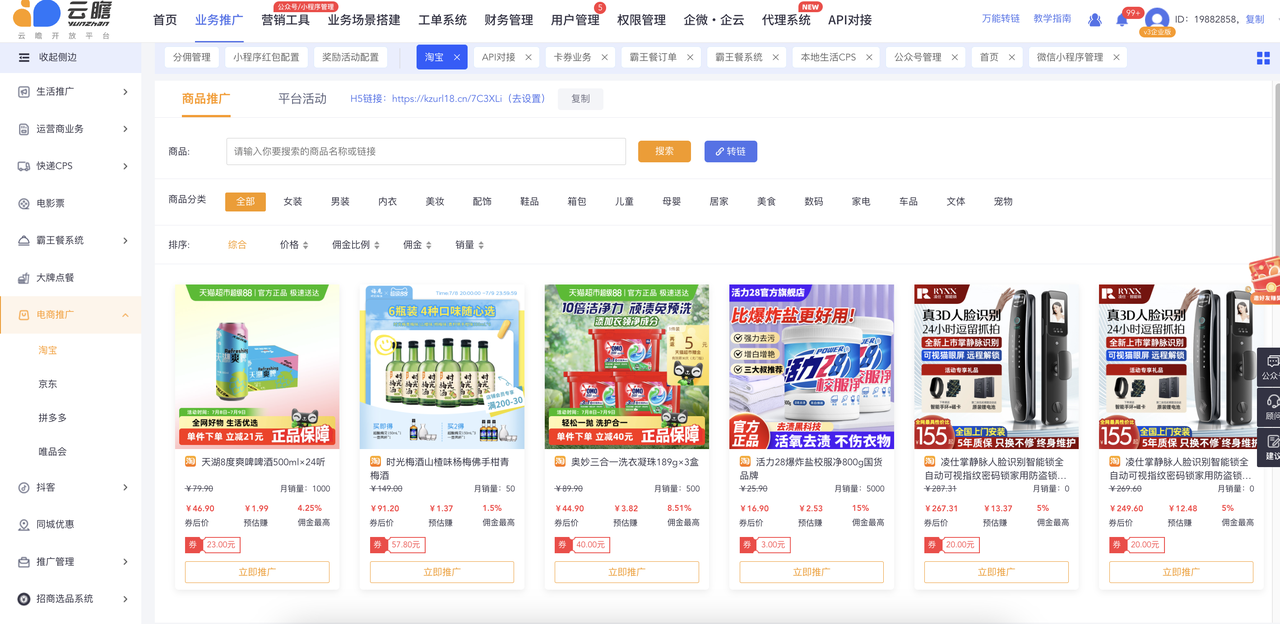The width and height of the screenshot is (1280, 624).
Task: Close the 霸王餐系统 tab
Action: [x=776, y=57]
